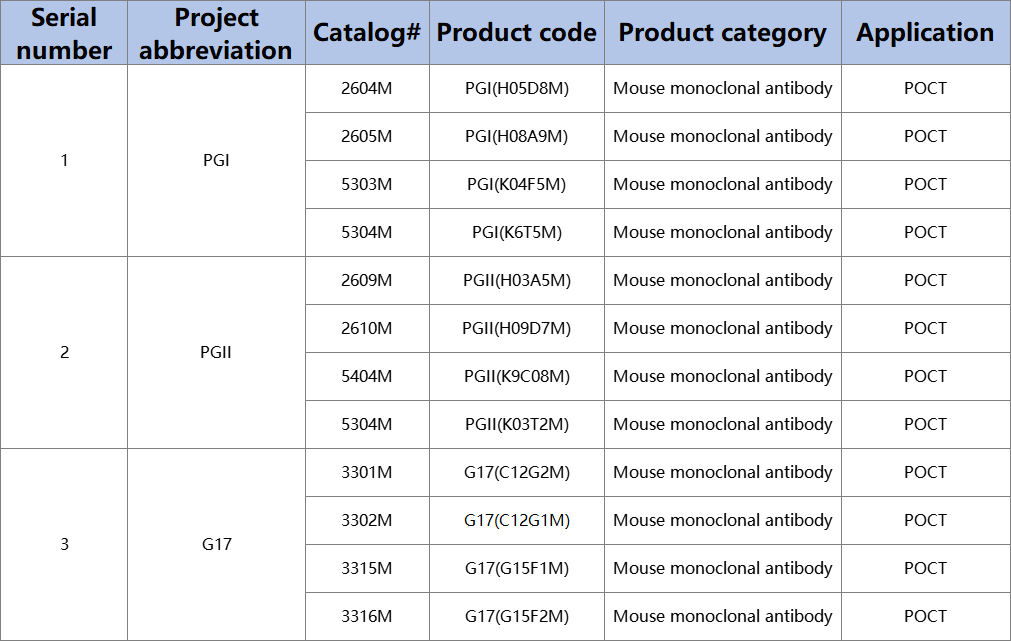Select product code PGII(K03T2M)
Viewport: 1011px width, 641px height.
click(516, 424)
